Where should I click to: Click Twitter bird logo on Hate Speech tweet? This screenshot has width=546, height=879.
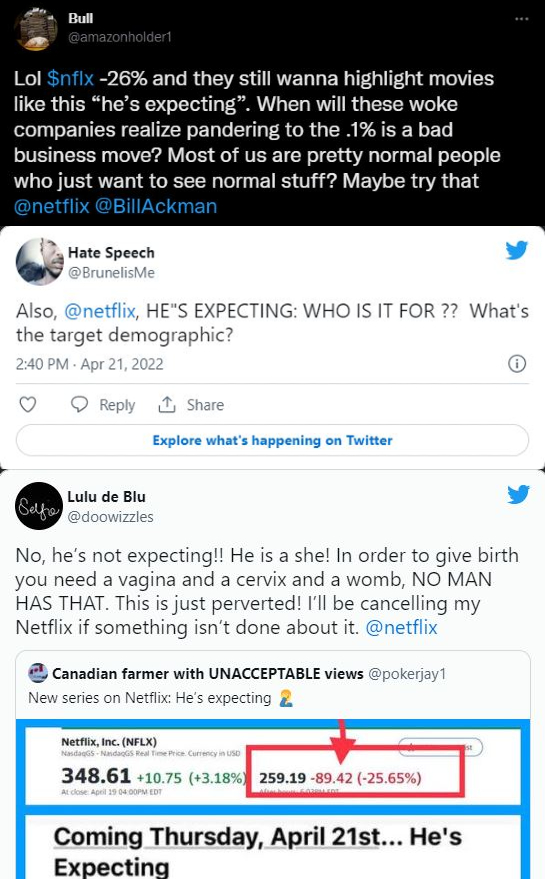[516, 250]
